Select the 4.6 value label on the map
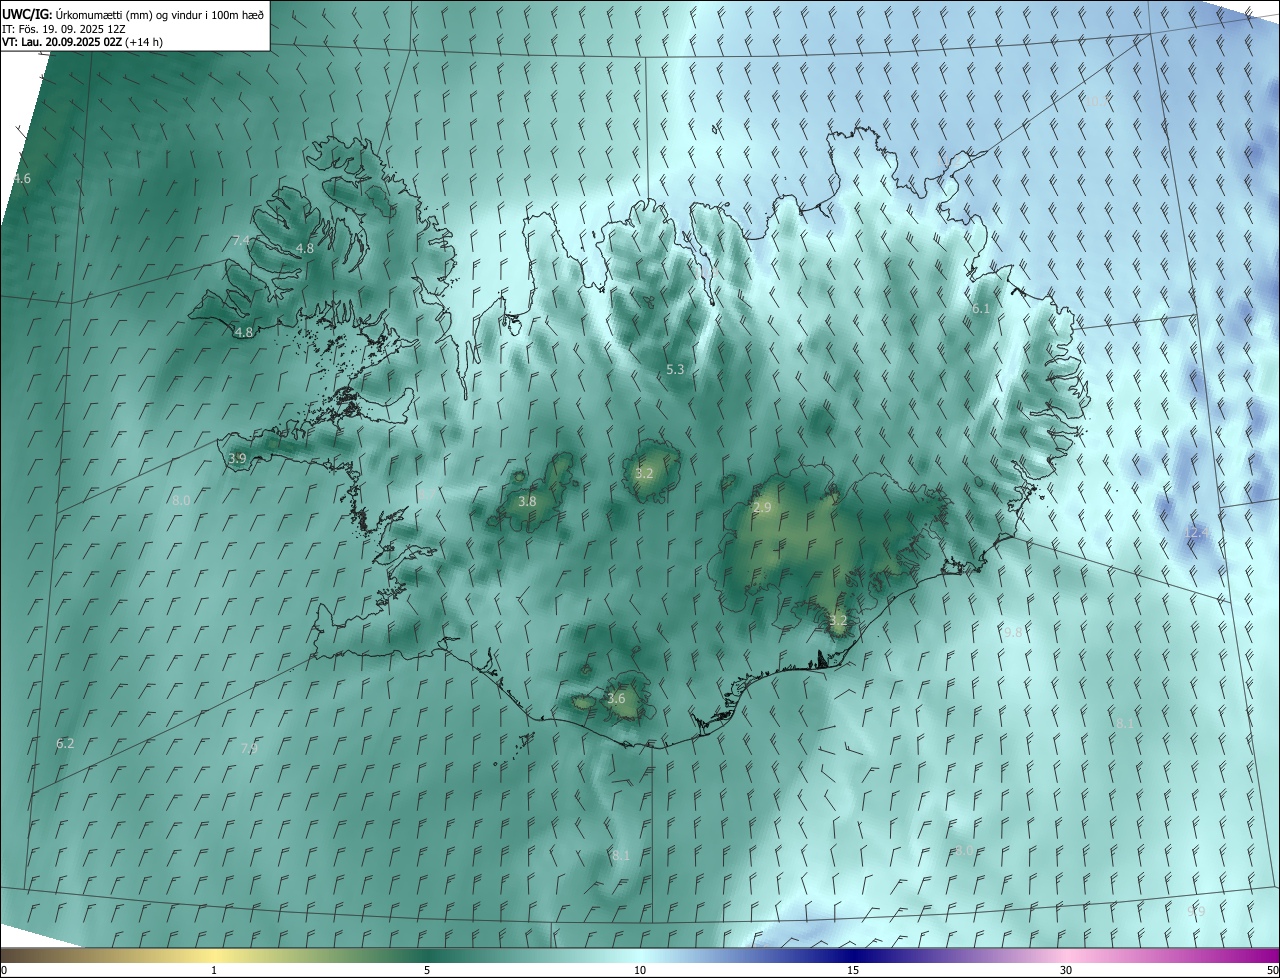 pyautogui.click(x=21, y=179)
